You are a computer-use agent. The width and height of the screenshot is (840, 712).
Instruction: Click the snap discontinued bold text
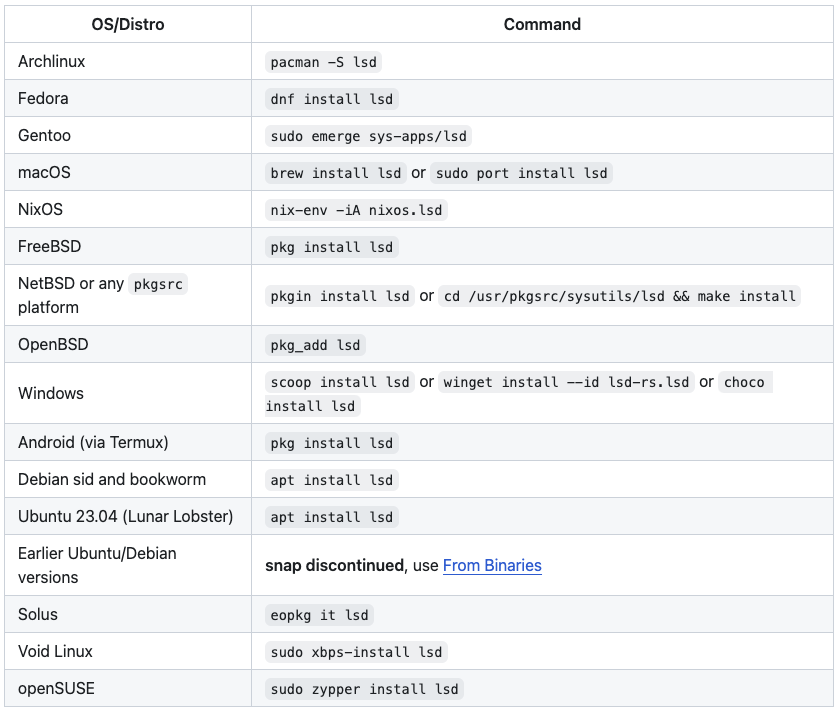coord(335,566)
